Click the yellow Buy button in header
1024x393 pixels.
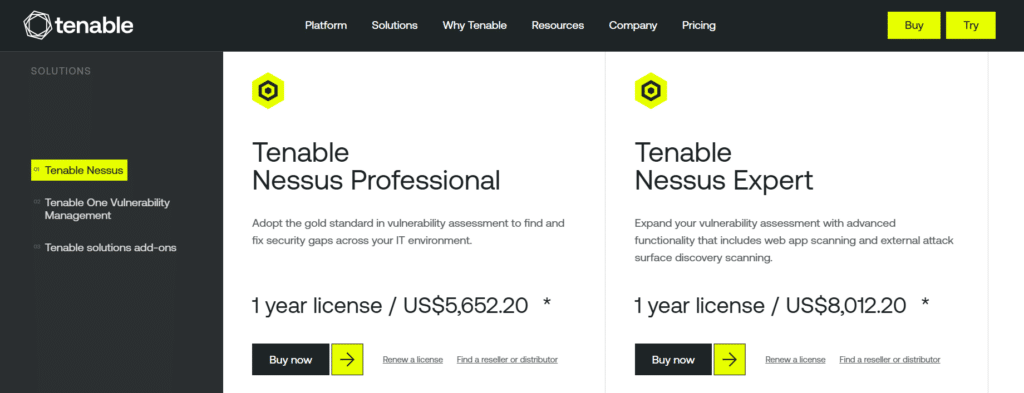(x=914, y=25)
